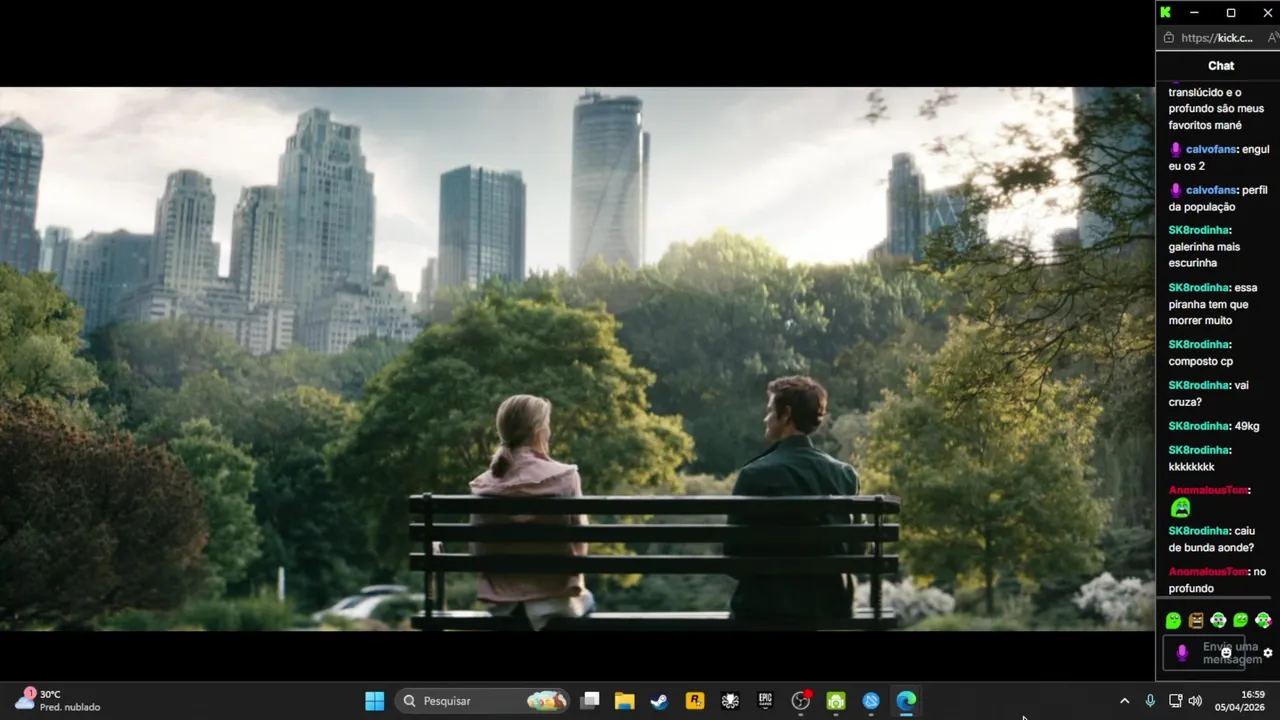1280x720 pixels.
Task: Open the Windows Start menu
Action: (x=375, y=701)
